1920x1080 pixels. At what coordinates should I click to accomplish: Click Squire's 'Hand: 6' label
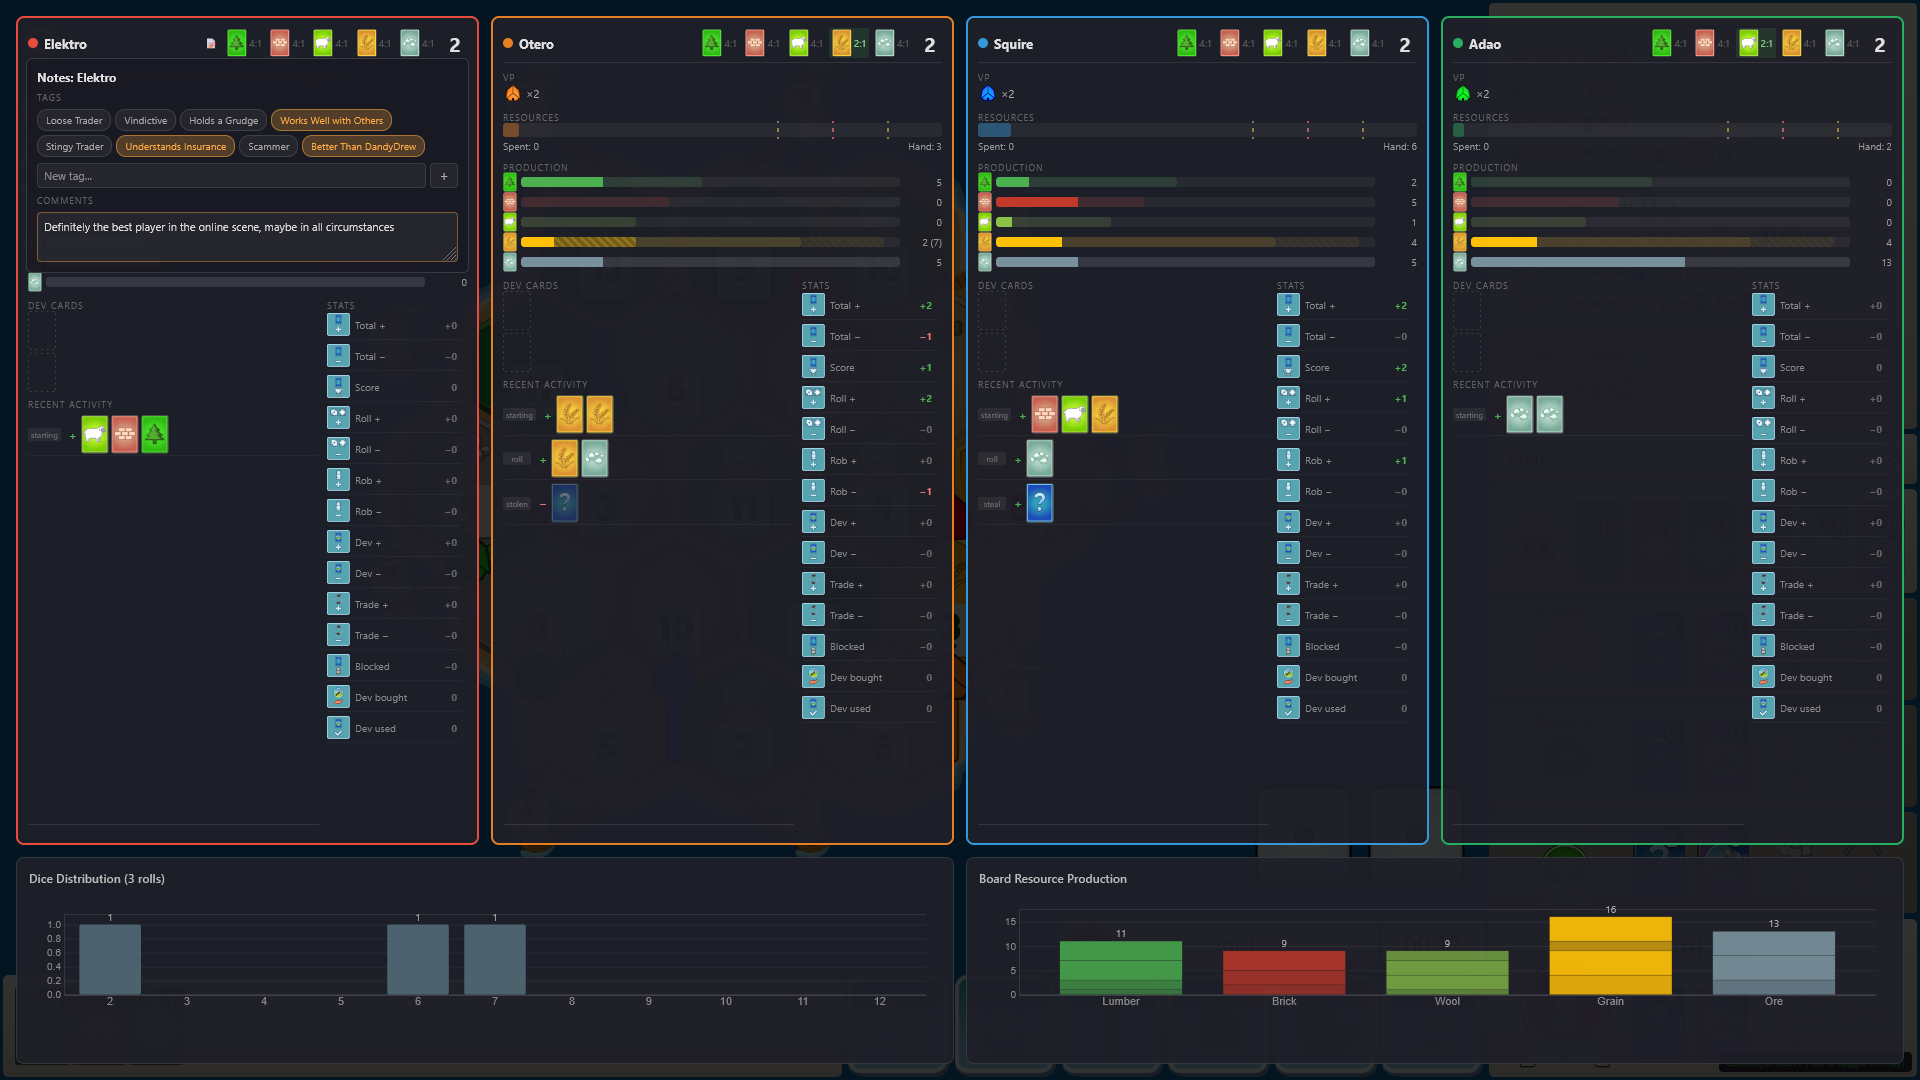tap(1400, 147)
